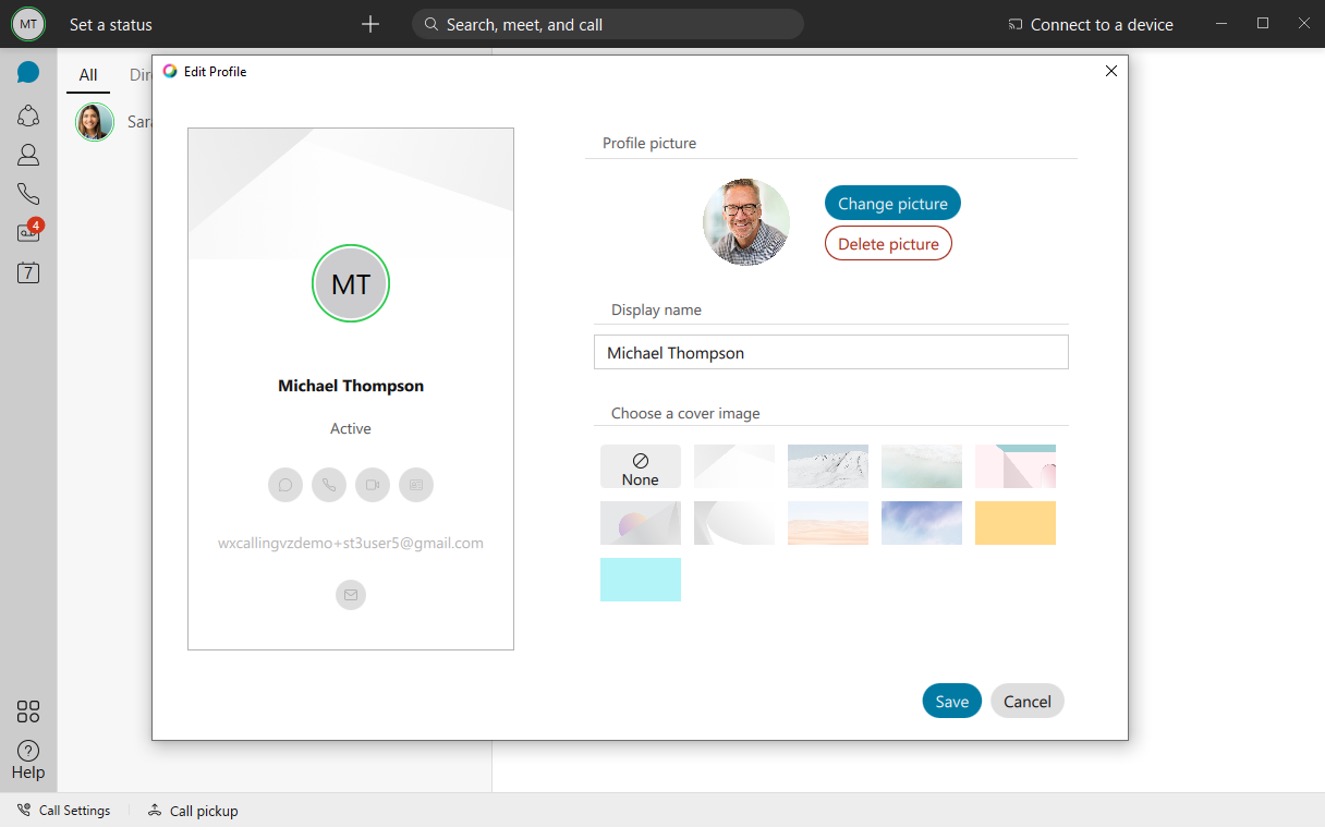Click the plus icon in the title bar

[x=370, y=24]
